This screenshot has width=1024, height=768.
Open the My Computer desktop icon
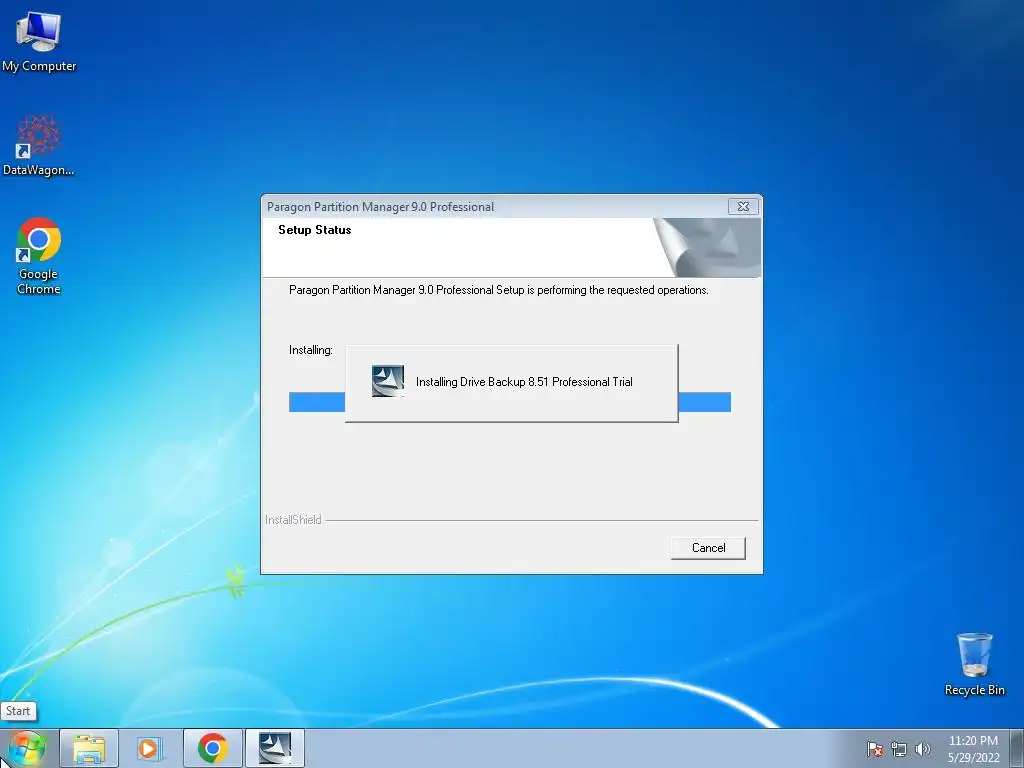(x=39, y=41)
